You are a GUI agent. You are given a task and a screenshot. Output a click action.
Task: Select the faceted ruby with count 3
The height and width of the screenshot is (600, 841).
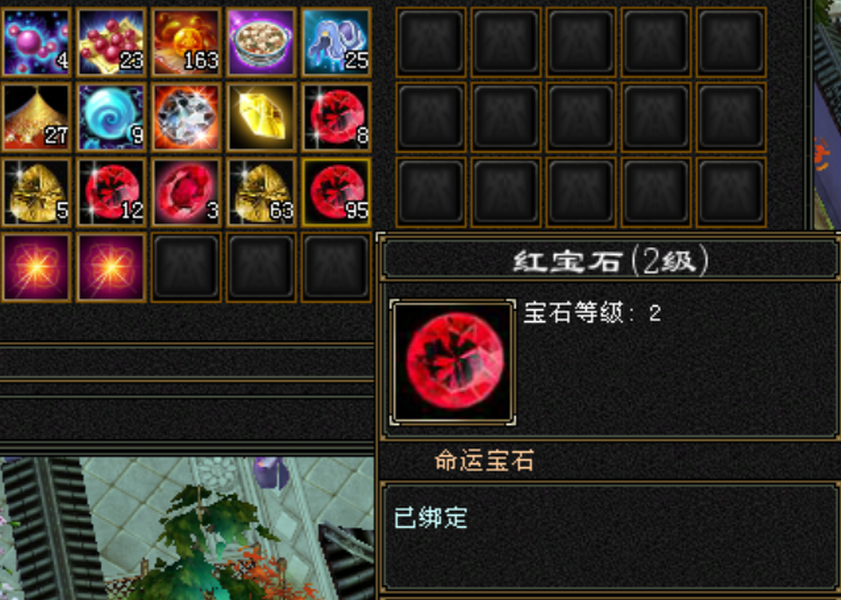point(186,192)
